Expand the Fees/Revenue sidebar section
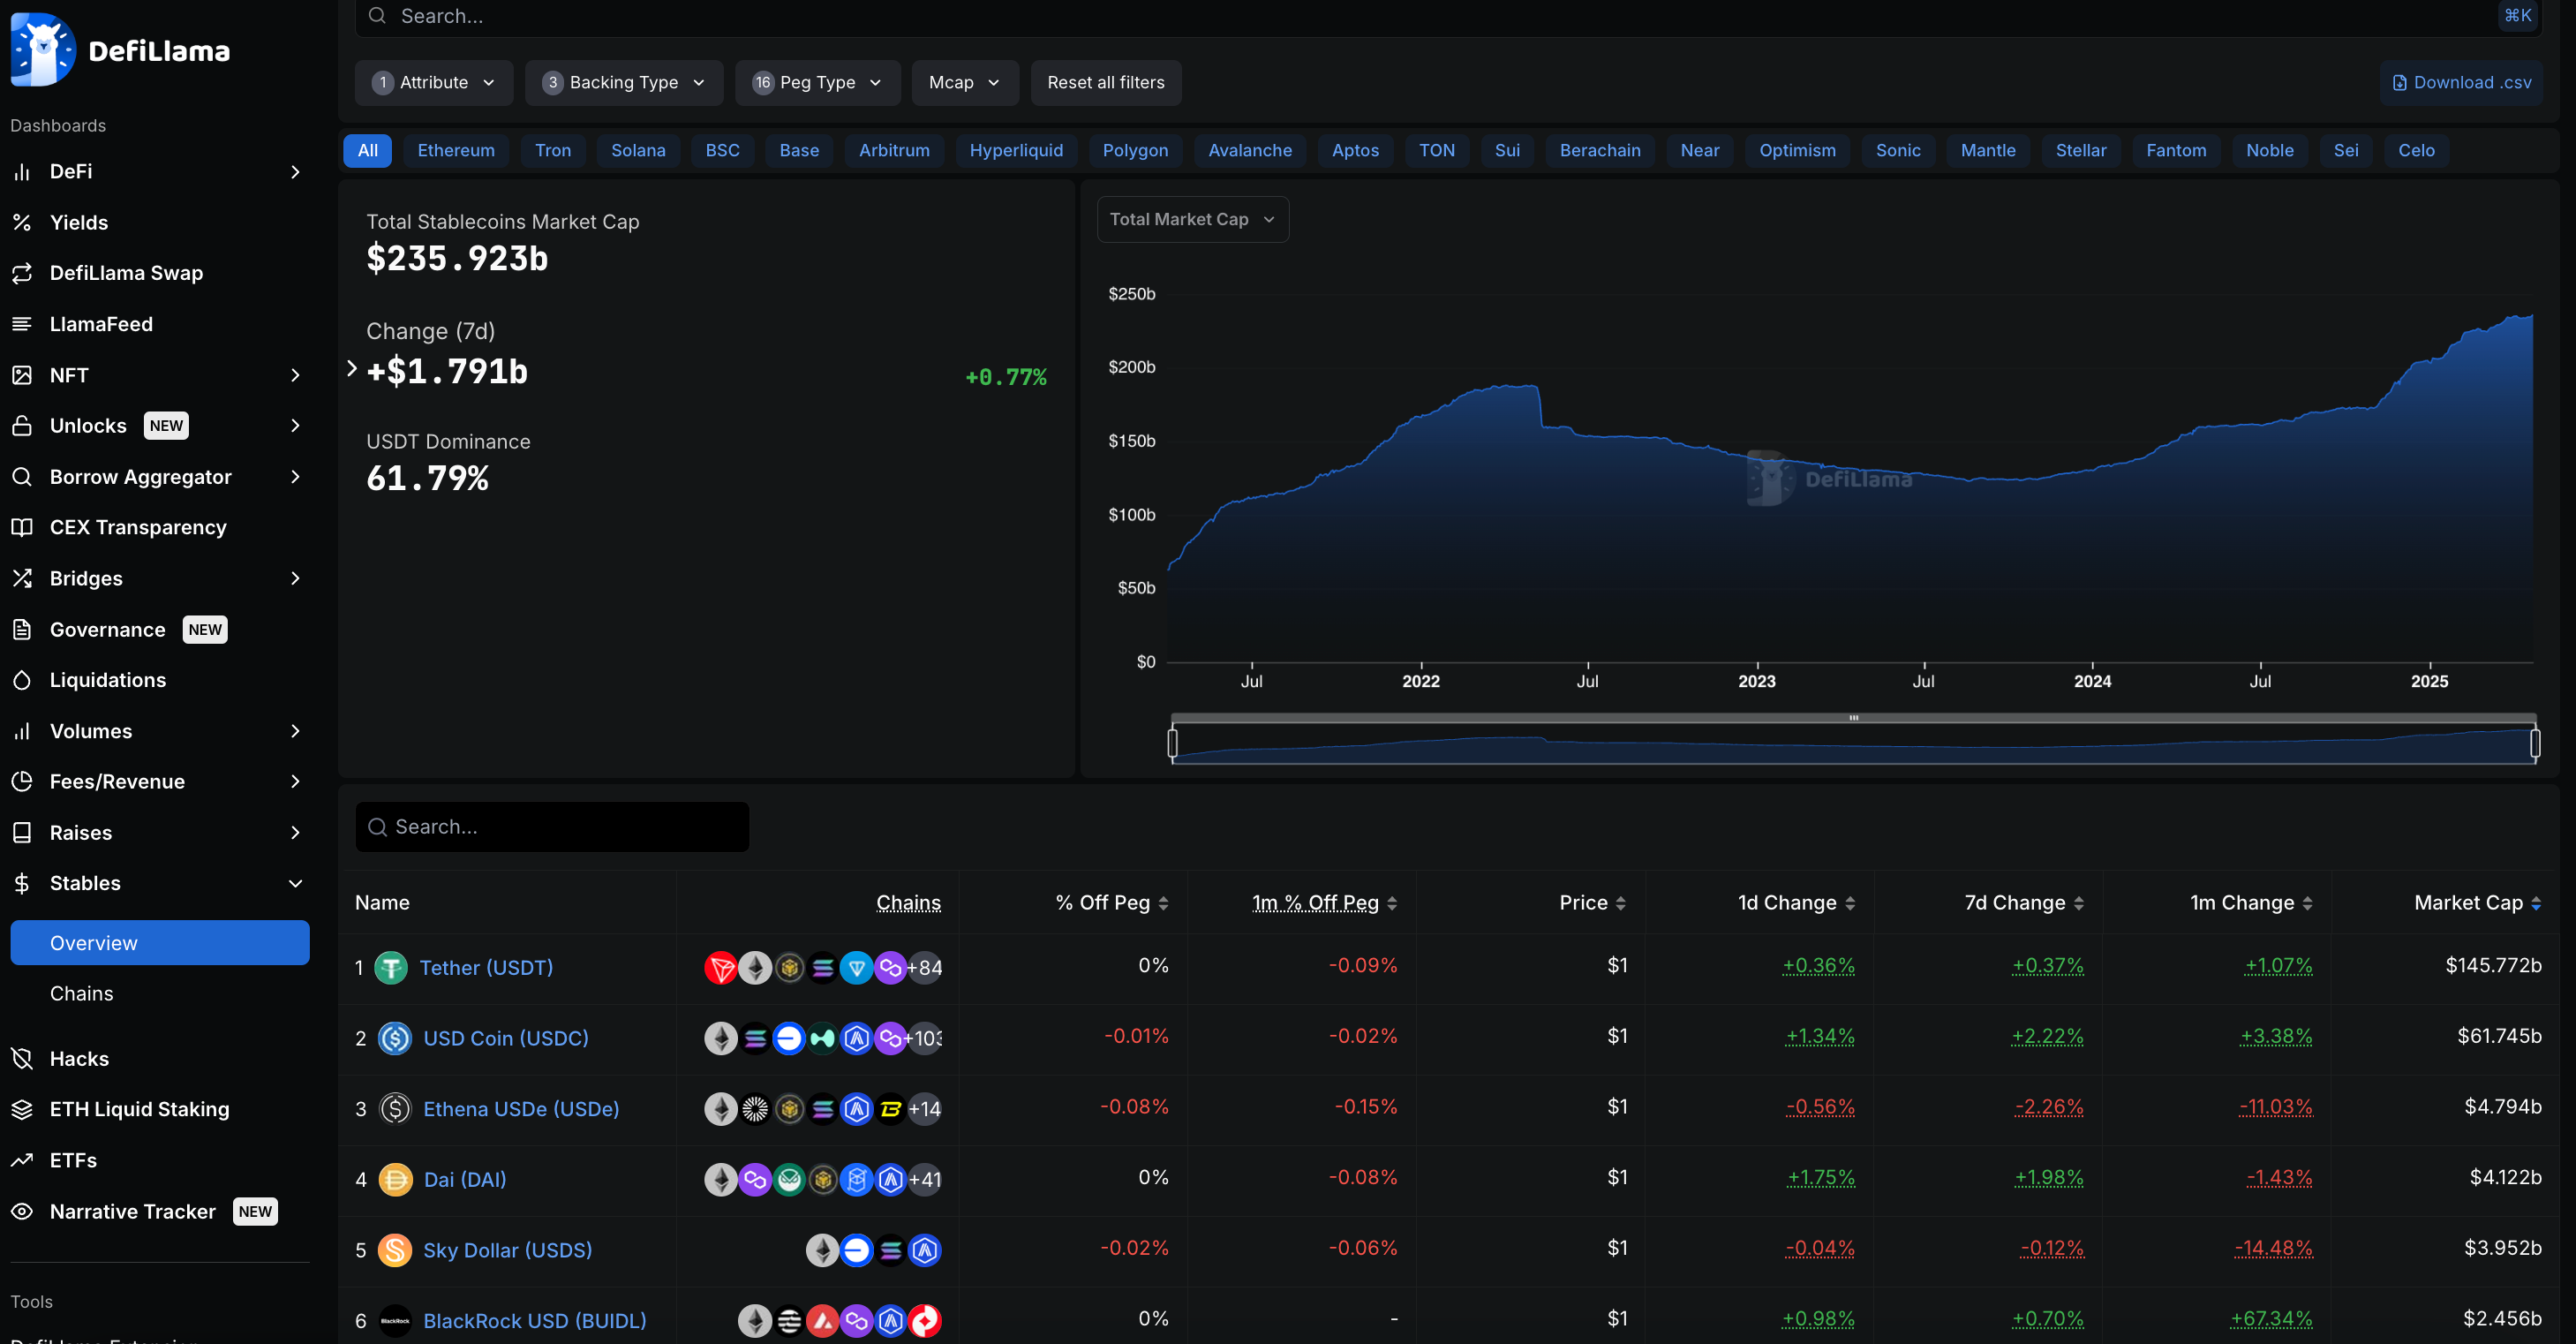 [x=295, y=781]
